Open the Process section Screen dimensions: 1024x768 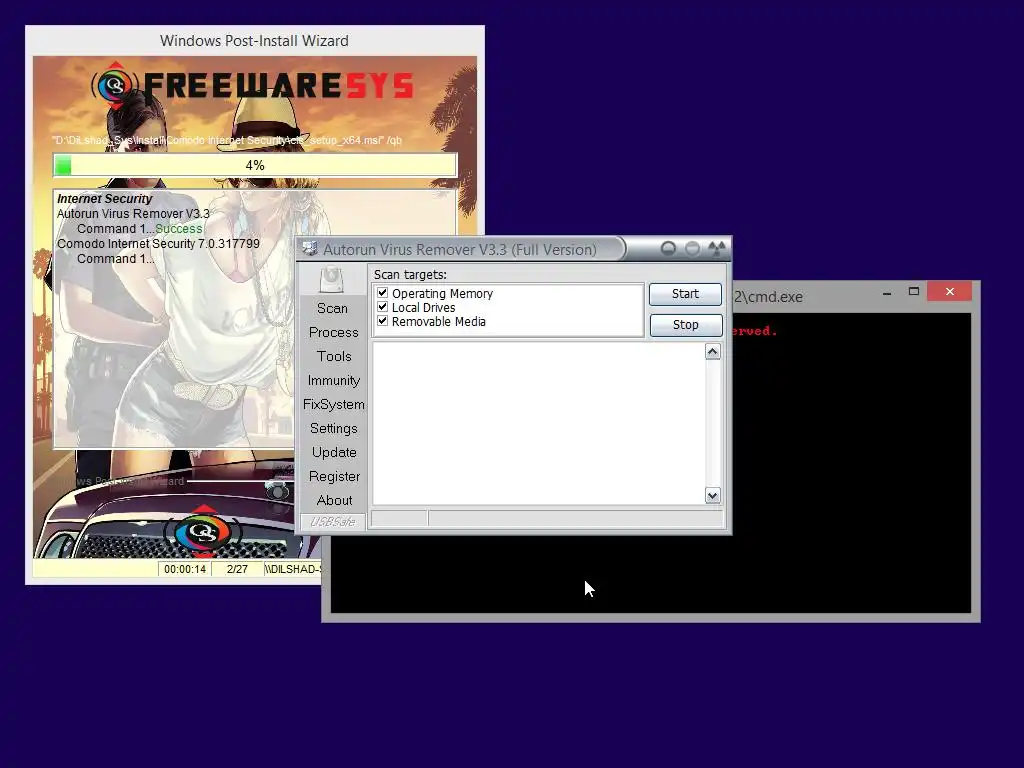click(334, 332)
